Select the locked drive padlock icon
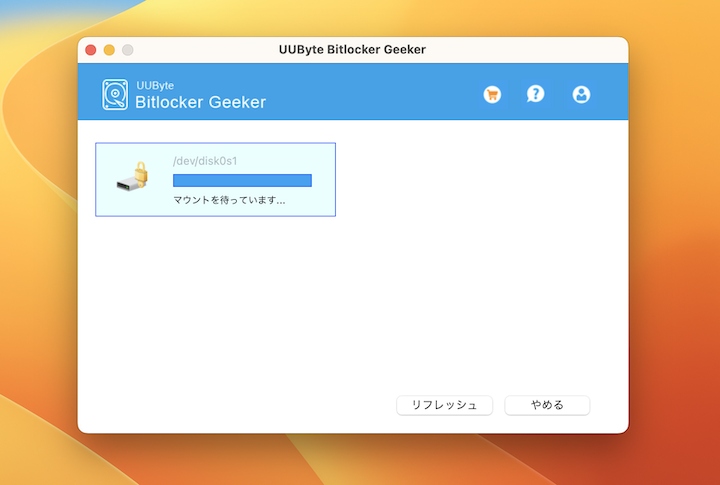720x485 pixels. click(x=132, y=176)
